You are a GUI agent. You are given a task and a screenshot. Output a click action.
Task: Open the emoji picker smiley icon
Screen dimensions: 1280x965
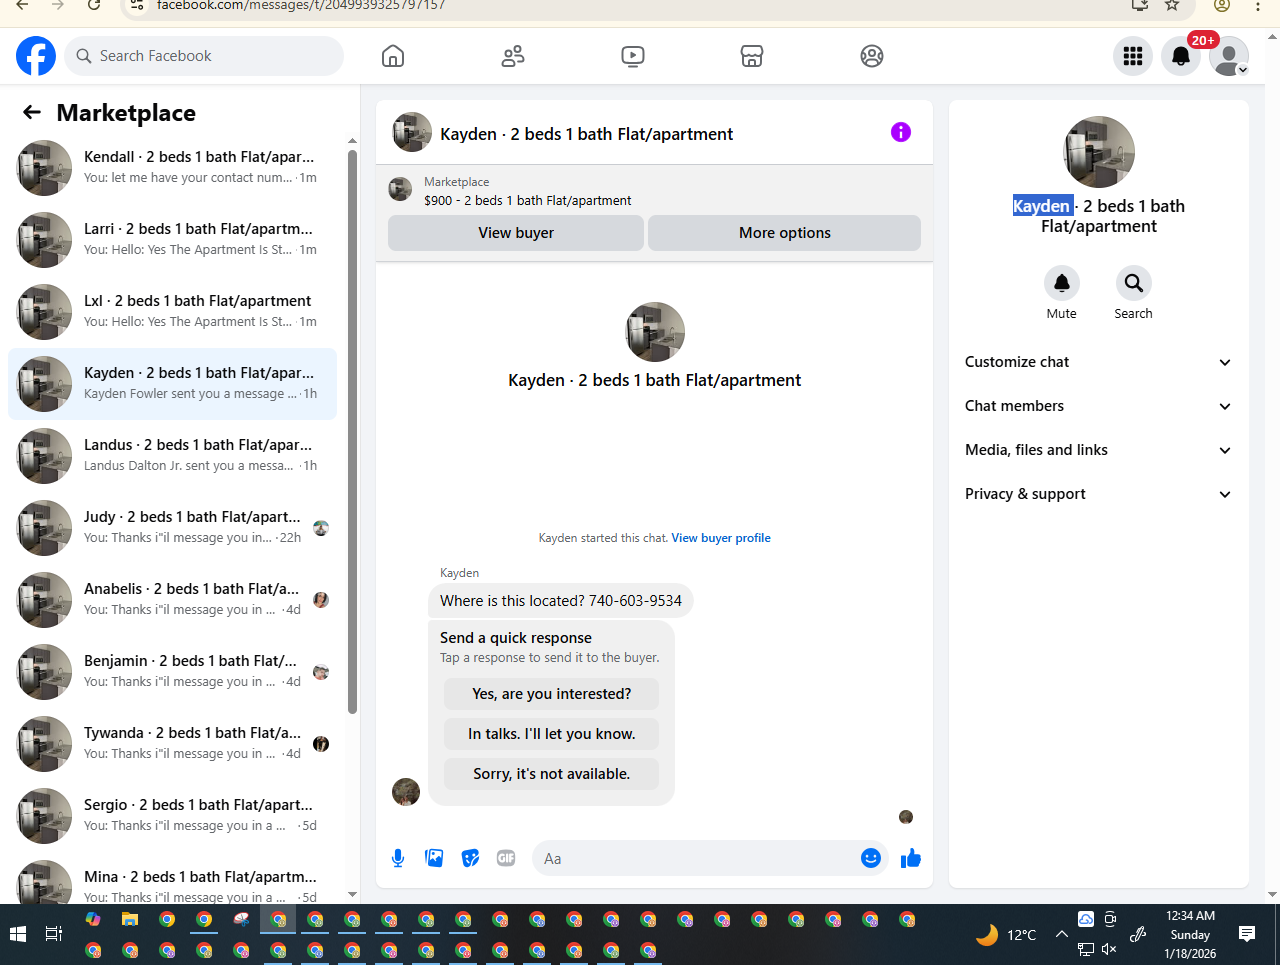coord(871,858)
